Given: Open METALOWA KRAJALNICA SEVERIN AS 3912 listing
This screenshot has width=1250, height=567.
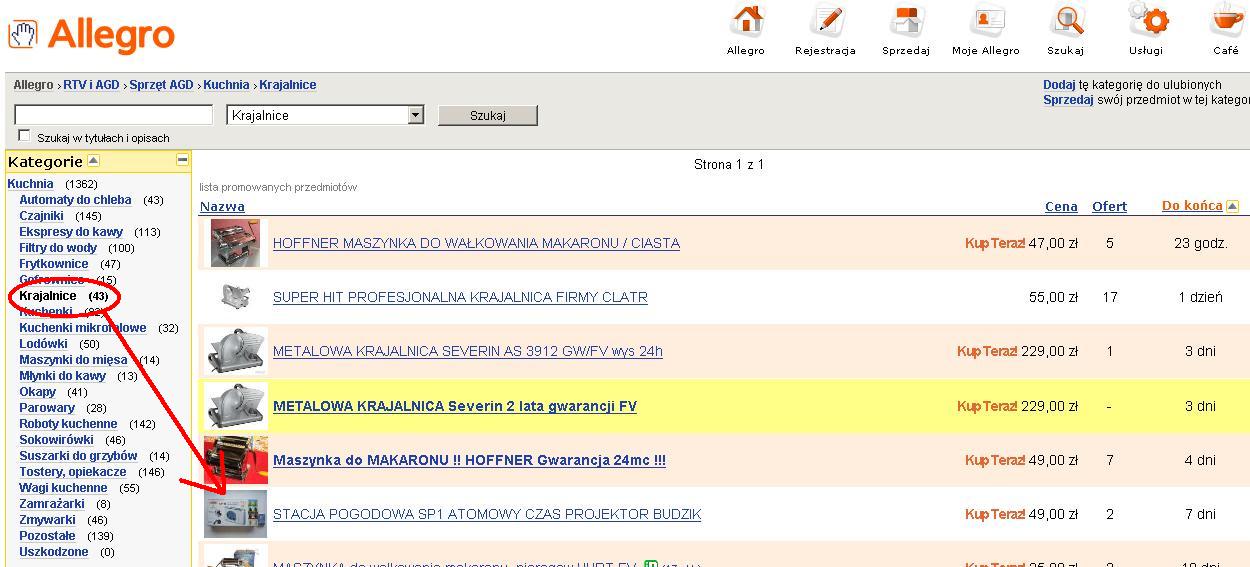Looking at the screenshot, I should [467, 351].
